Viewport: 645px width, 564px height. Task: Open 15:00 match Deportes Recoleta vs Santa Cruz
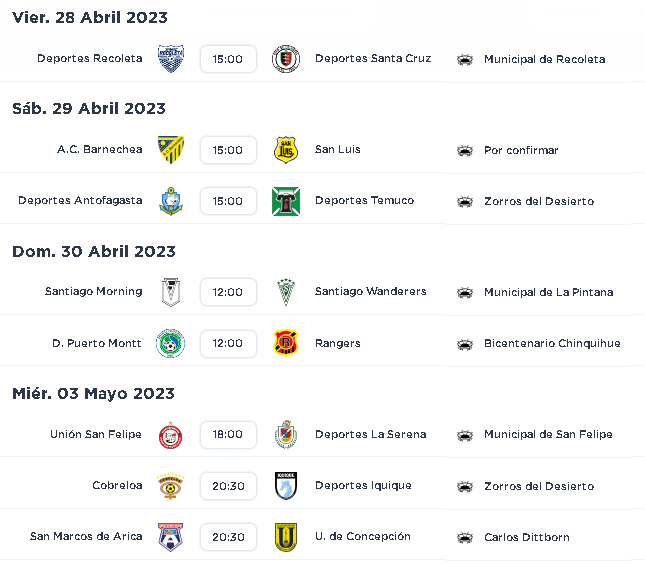coord(228,59)
